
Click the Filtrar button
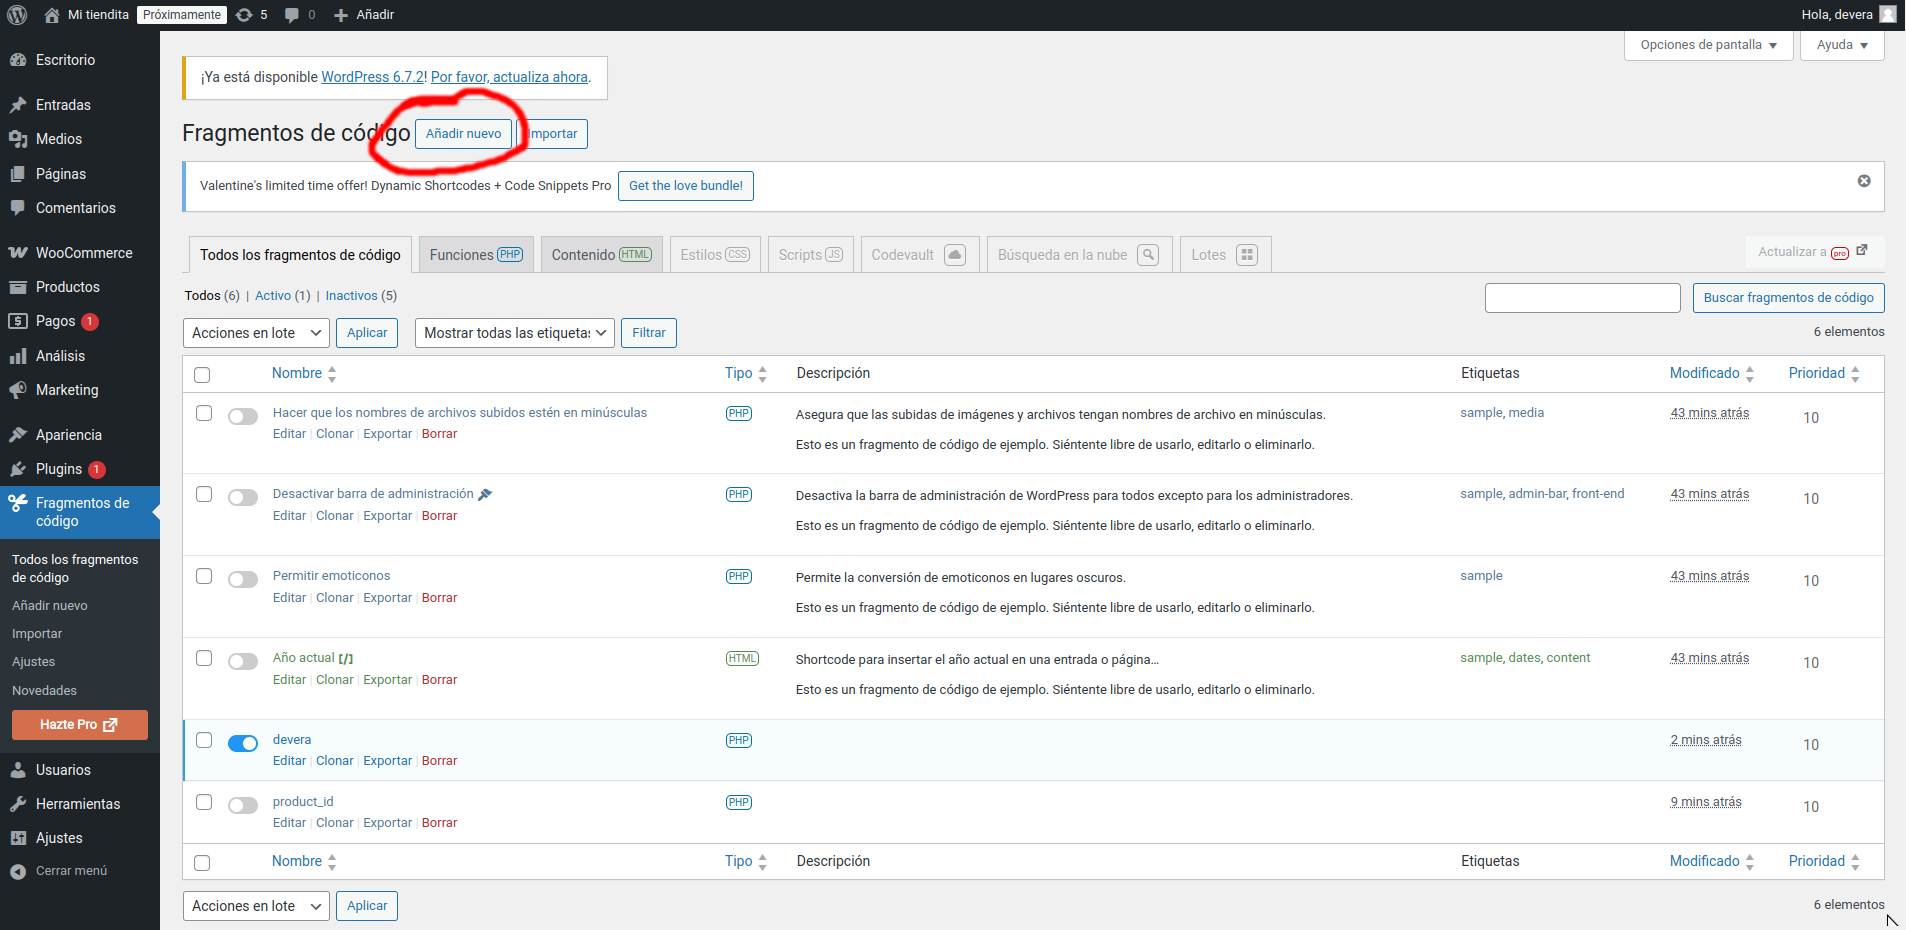tap(649, 333)
